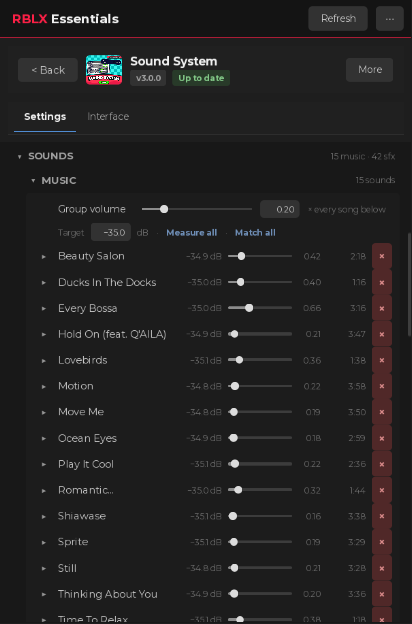The height and width of the screenshot is (624, 412).
Task: Delete the Still song
Action: 382,568
